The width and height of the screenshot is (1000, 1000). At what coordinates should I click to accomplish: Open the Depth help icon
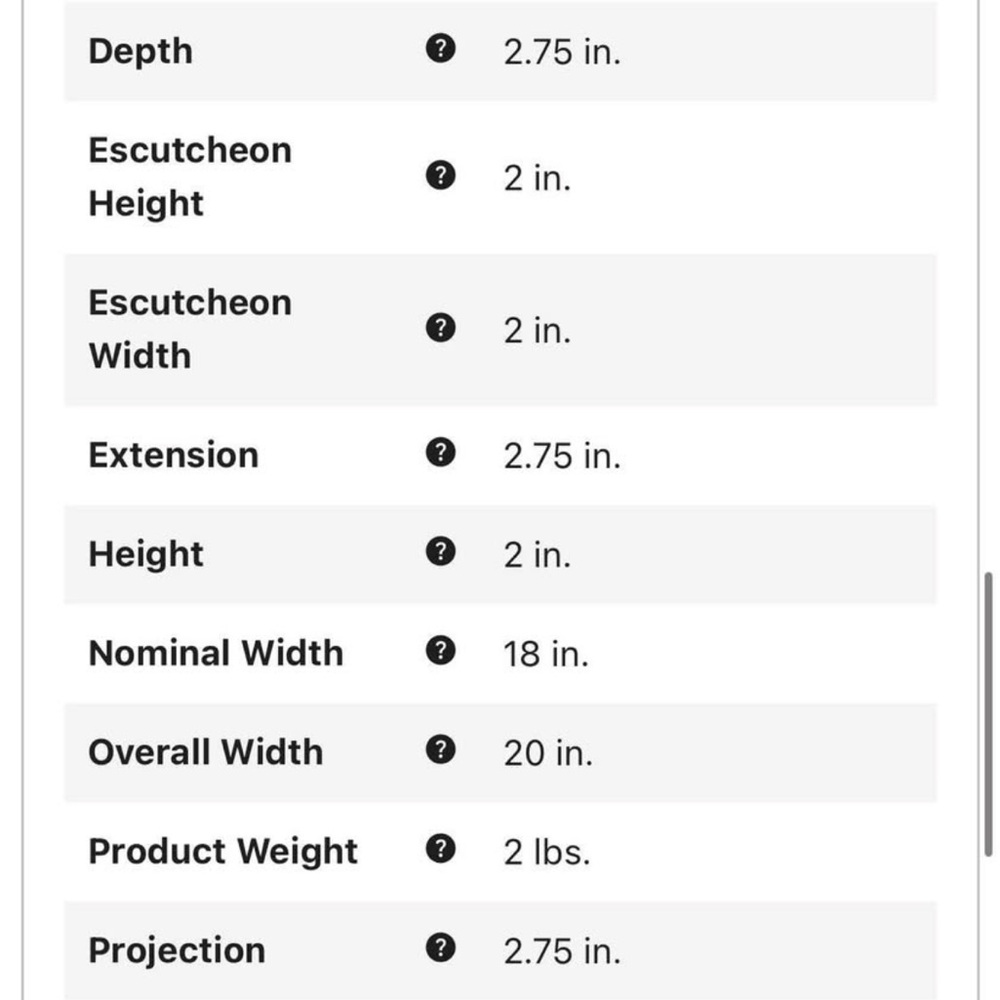440,48
